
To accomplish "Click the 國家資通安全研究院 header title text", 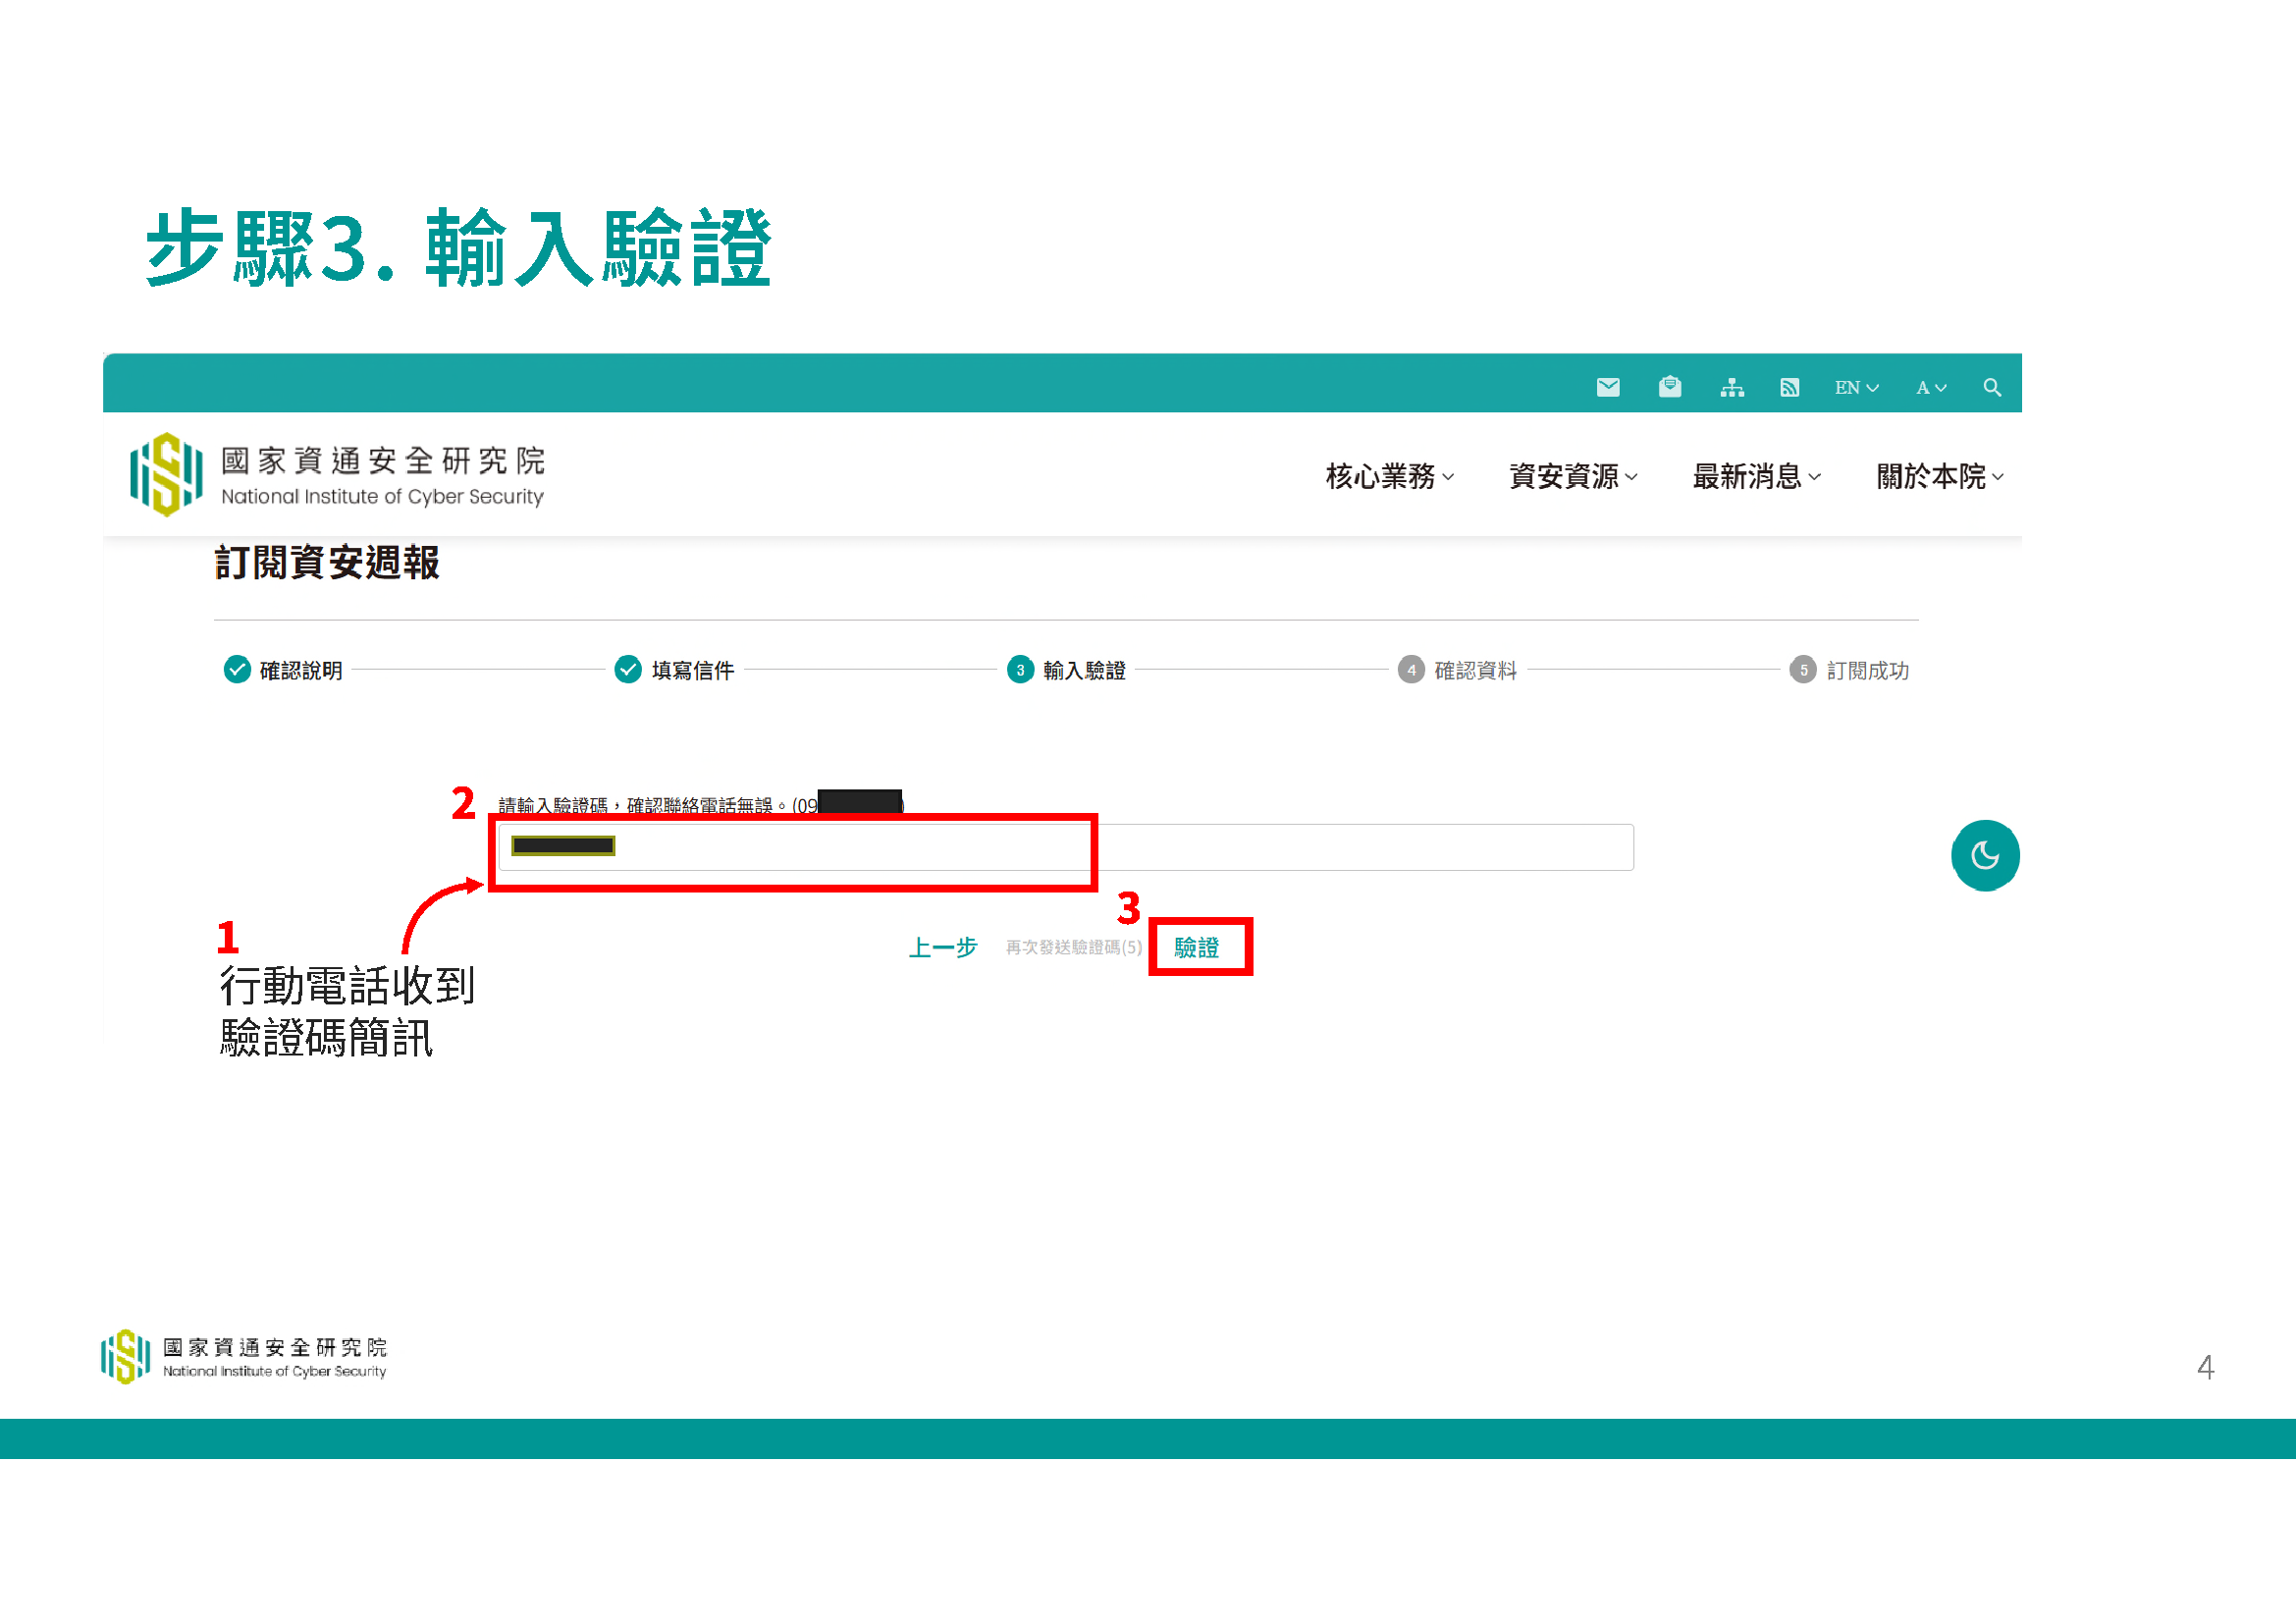I will 383,461.
